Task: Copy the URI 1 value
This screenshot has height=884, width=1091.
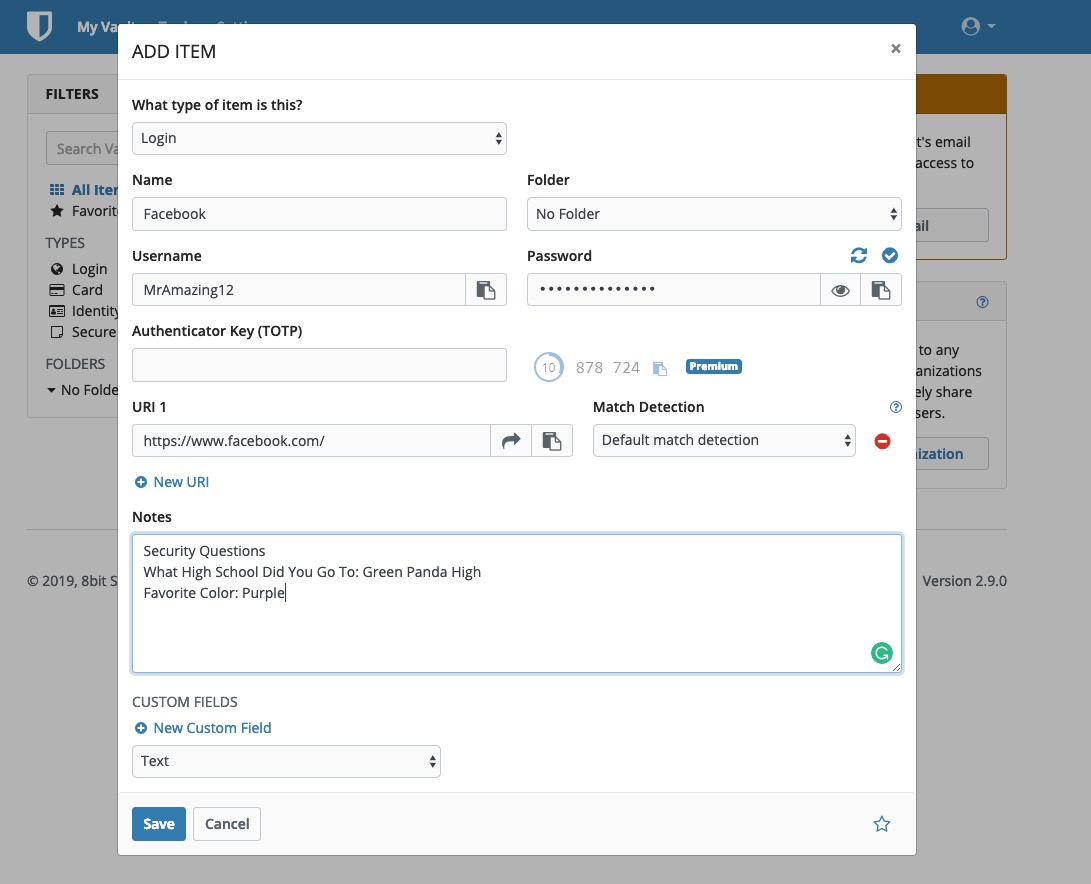Action: point(552,441)
